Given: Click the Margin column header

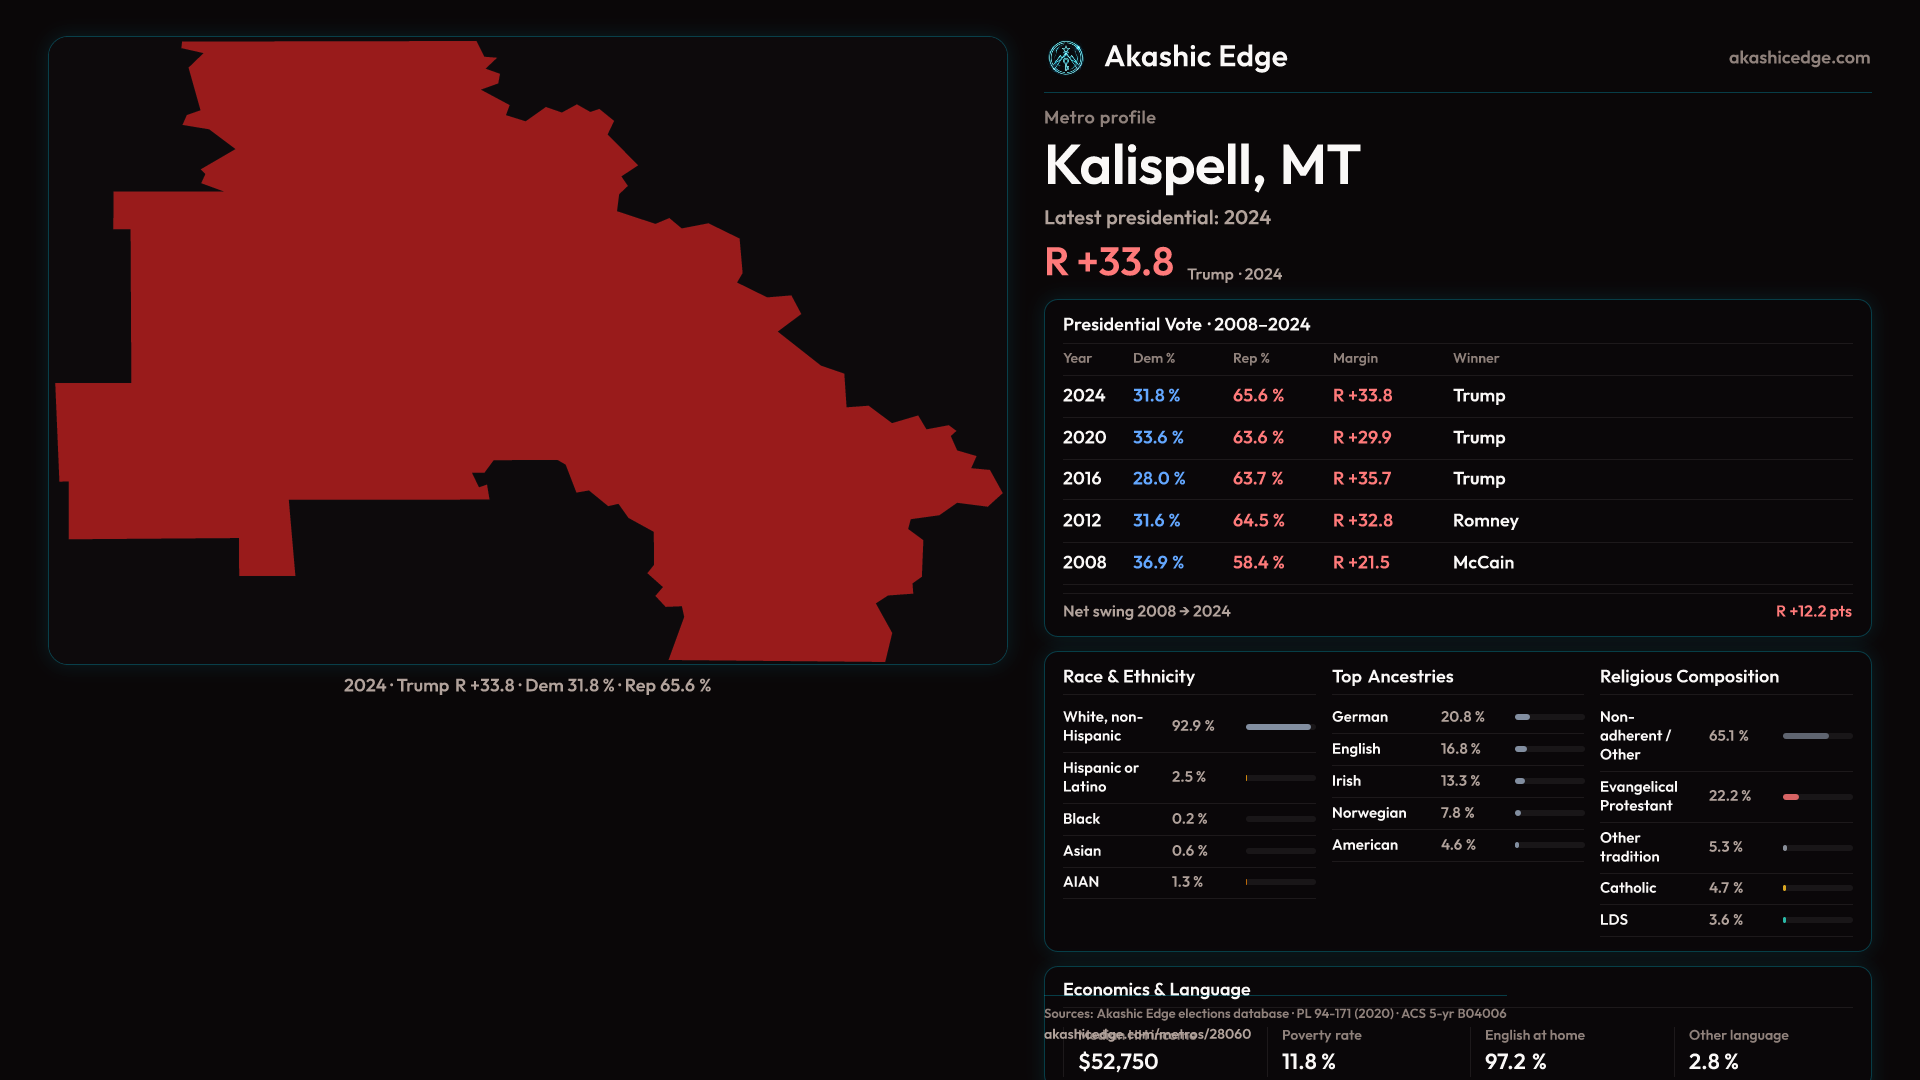Looking at the screenshot, I should coord(1355,358).
